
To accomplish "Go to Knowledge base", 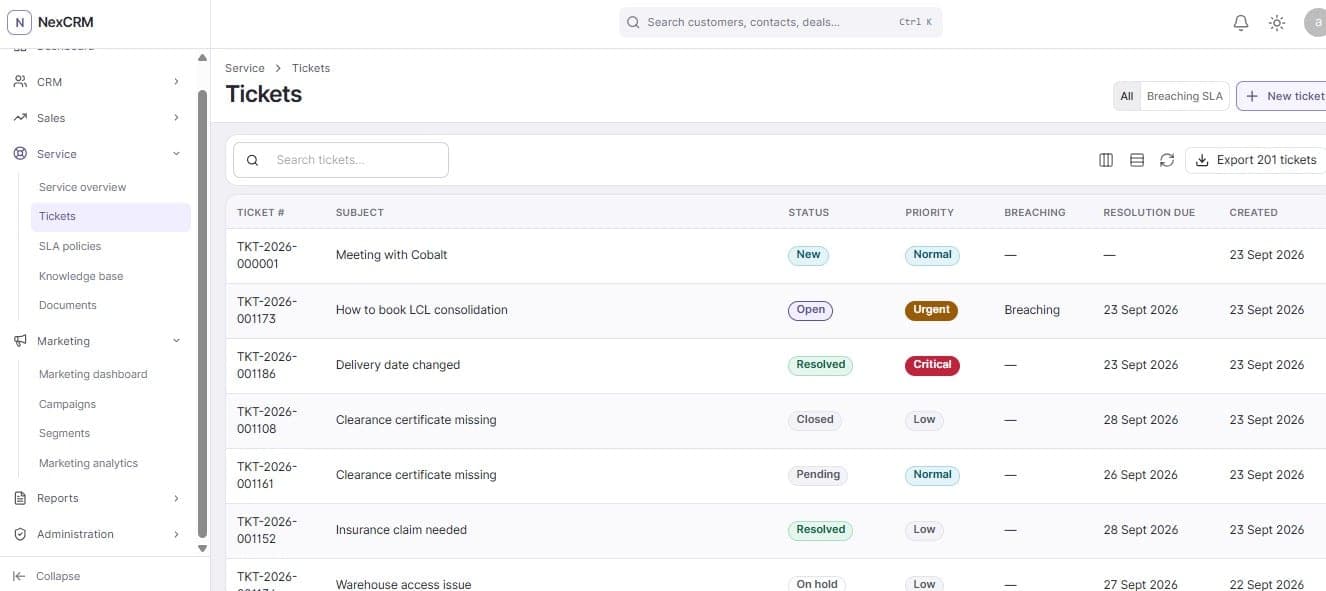I will click(110, 276).
